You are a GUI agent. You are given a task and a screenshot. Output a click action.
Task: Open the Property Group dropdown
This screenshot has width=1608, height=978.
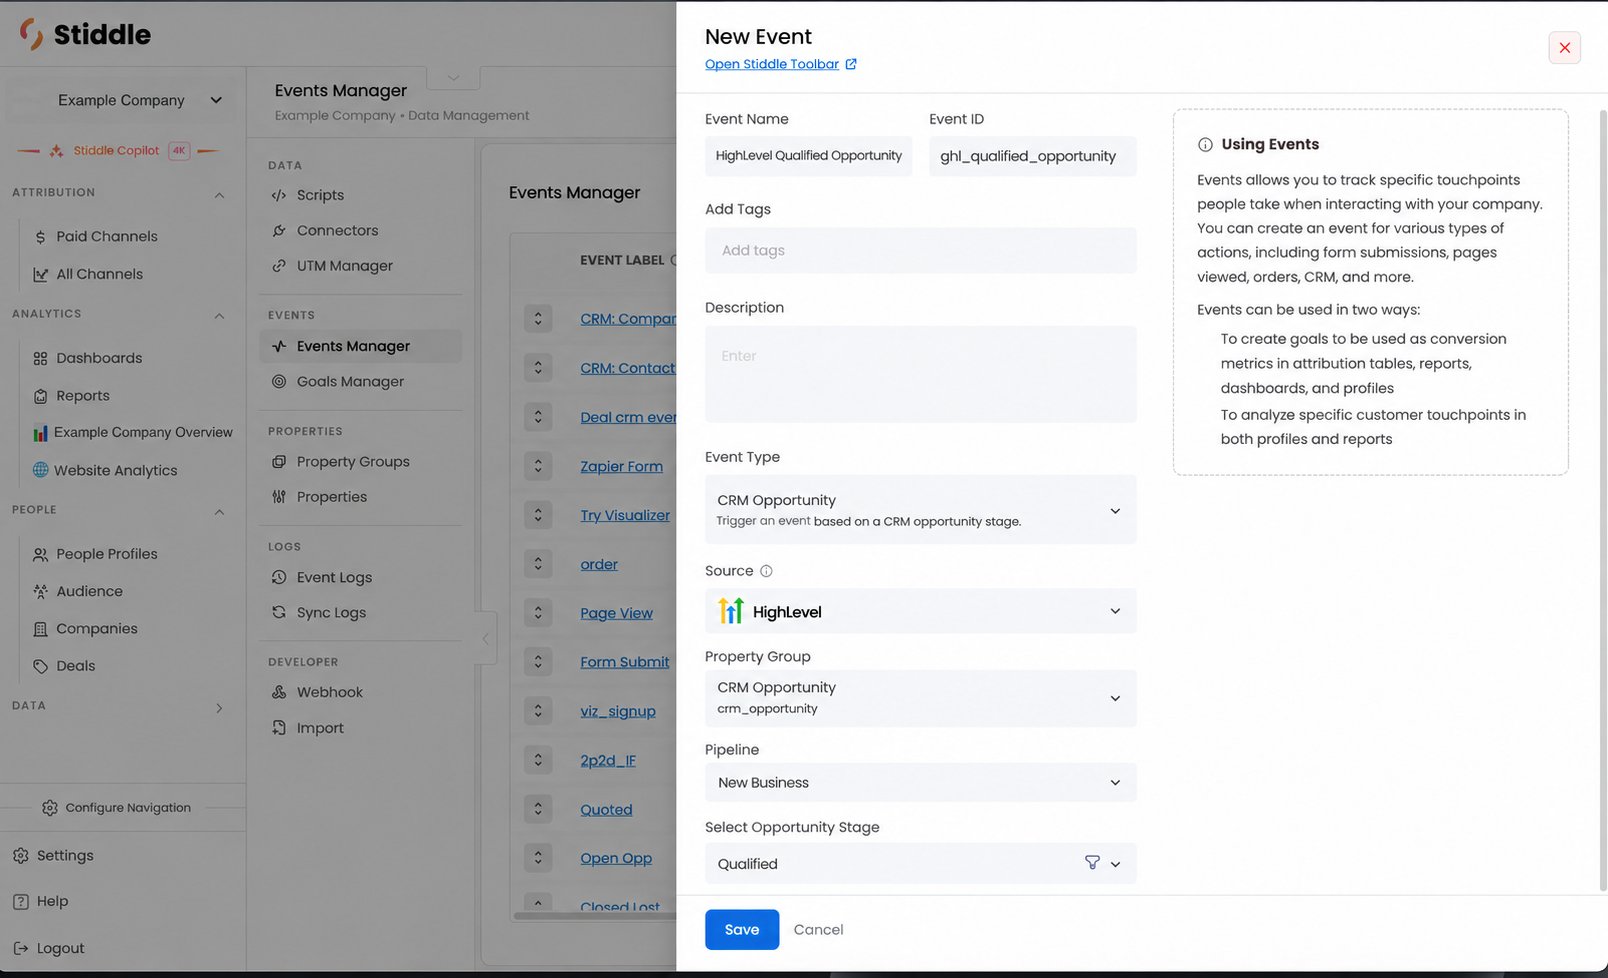920,698
